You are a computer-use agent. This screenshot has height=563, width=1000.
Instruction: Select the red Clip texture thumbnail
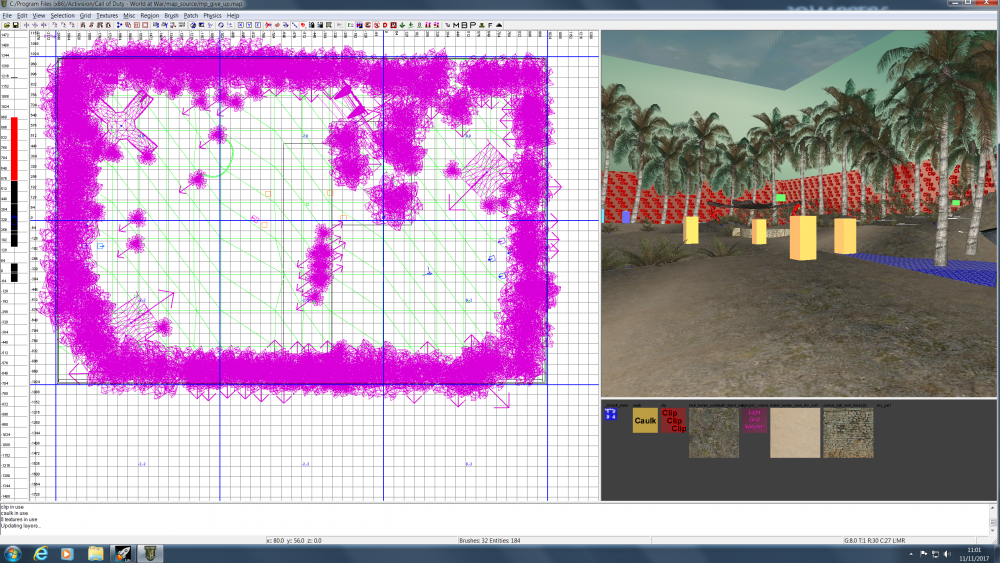(674, 421)
